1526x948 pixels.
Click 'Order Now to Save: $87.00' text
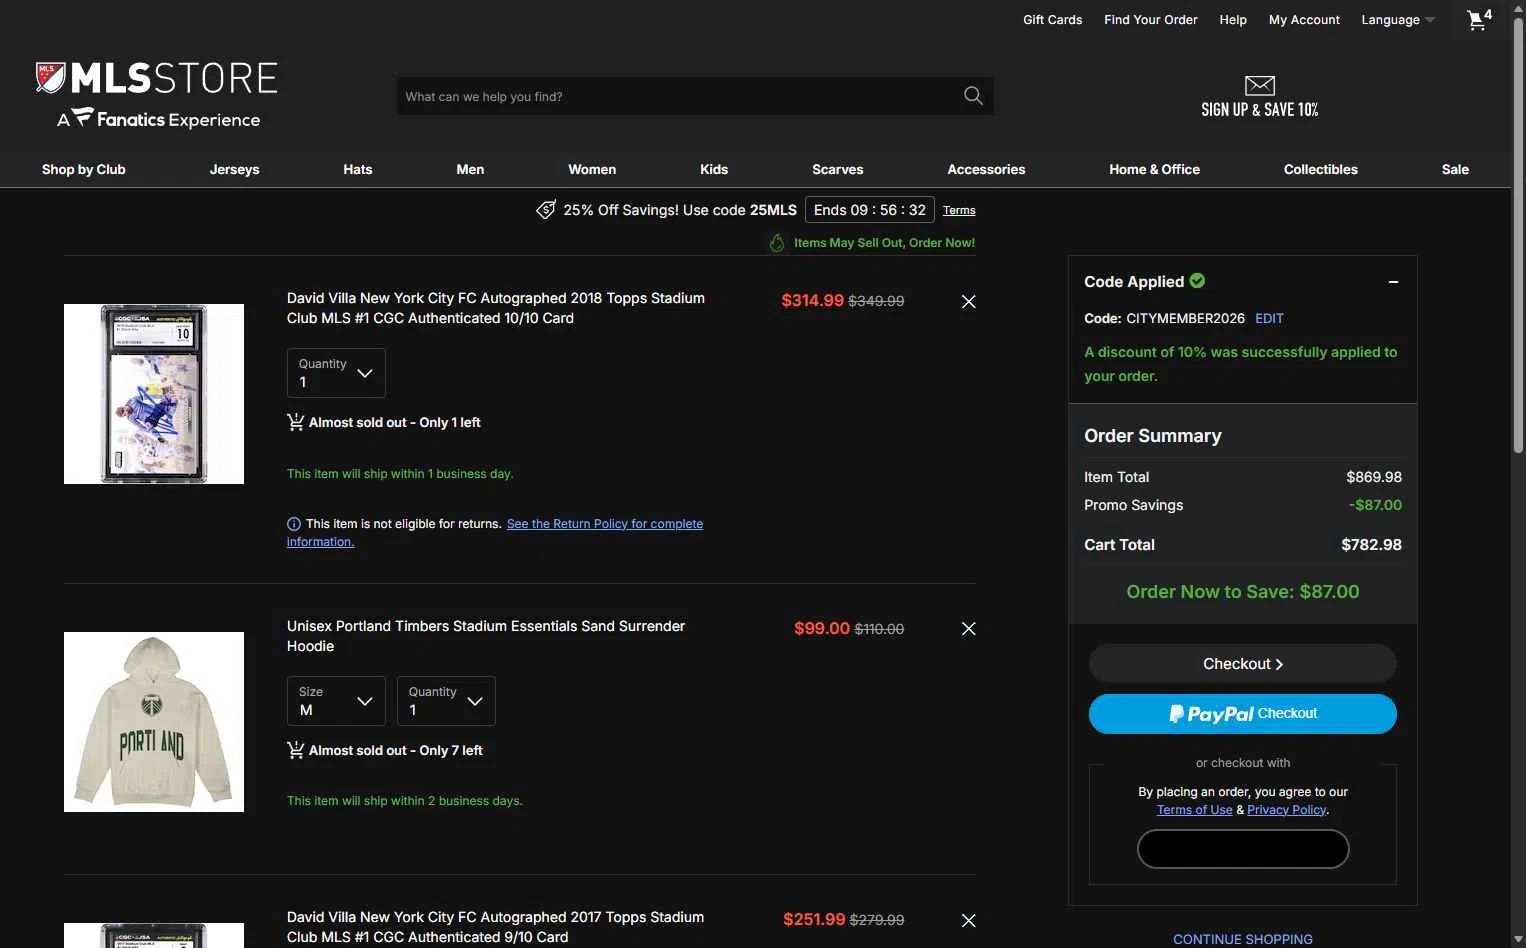pos(1243,592)
